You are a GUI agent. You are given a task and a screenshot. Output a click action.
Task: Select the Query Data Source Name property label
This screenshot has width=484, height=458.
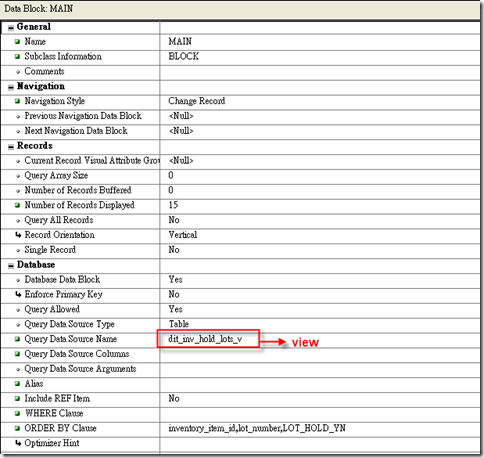point(70,339)
